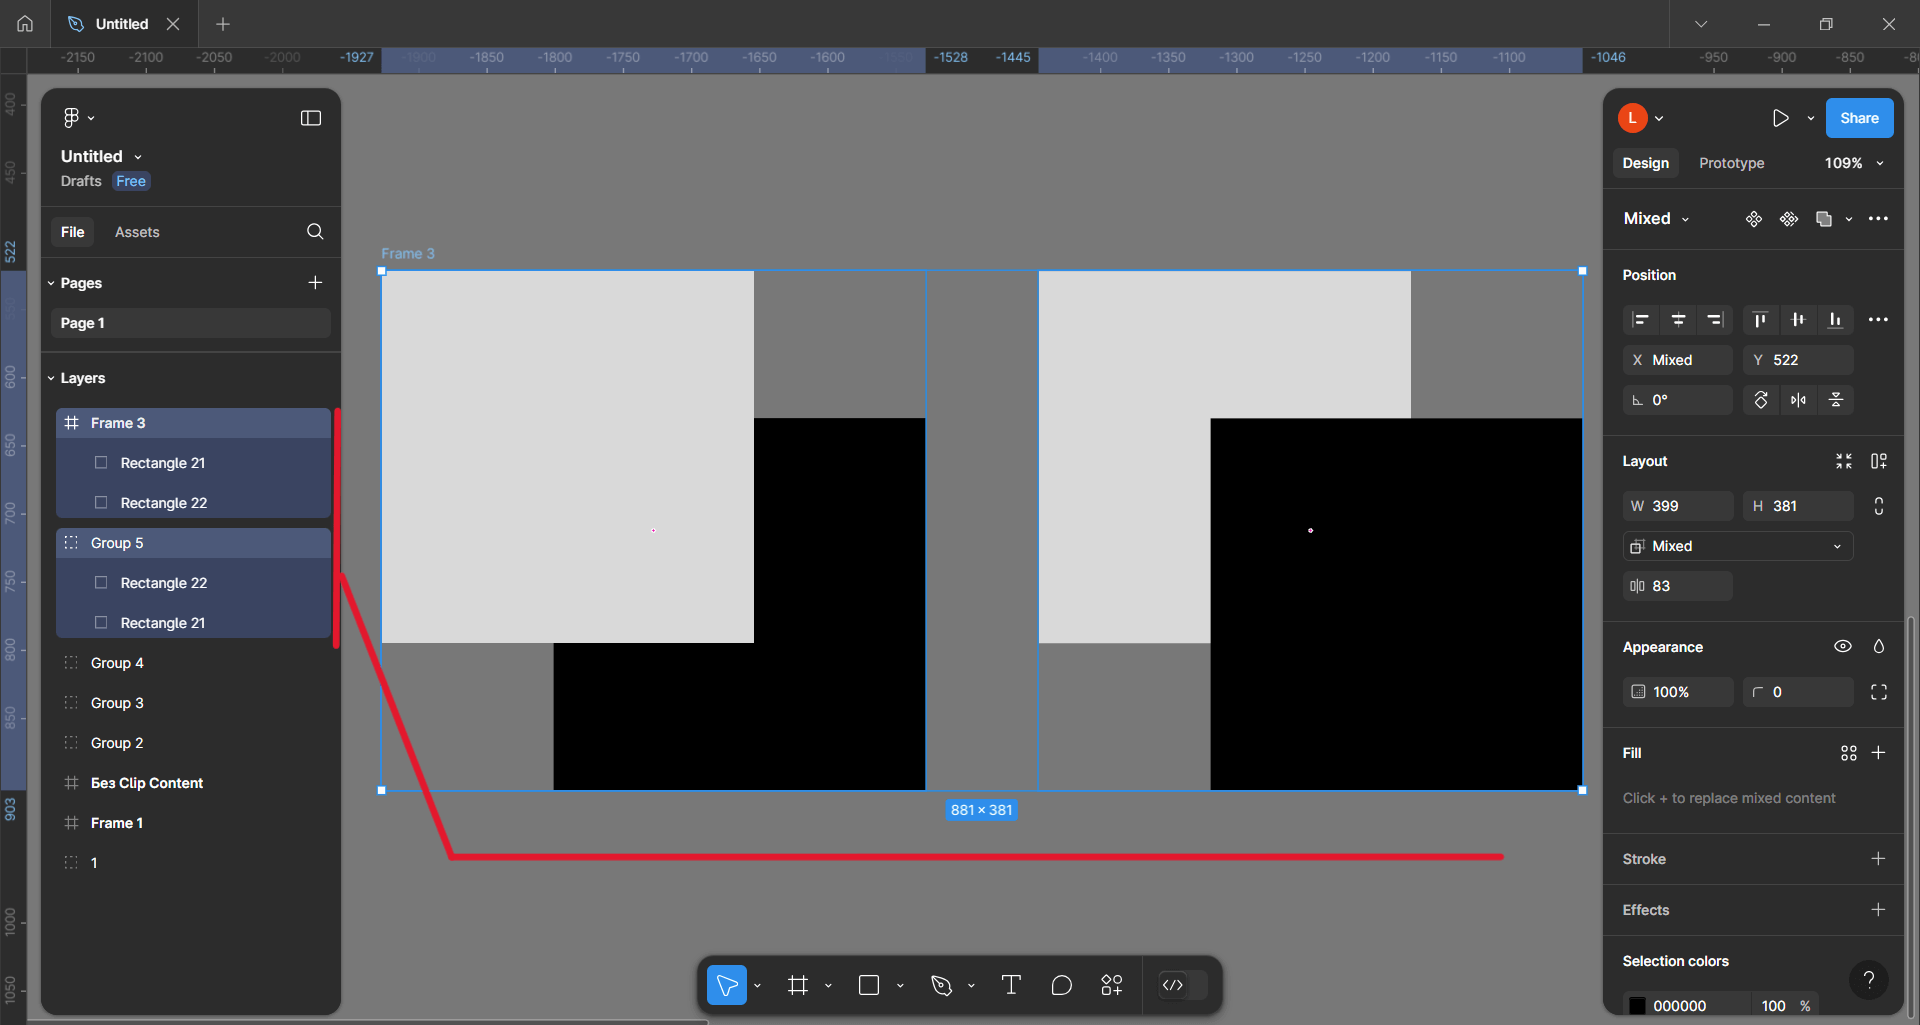
Task: Switch to the Design tab
Action: tap(1645, 163)
